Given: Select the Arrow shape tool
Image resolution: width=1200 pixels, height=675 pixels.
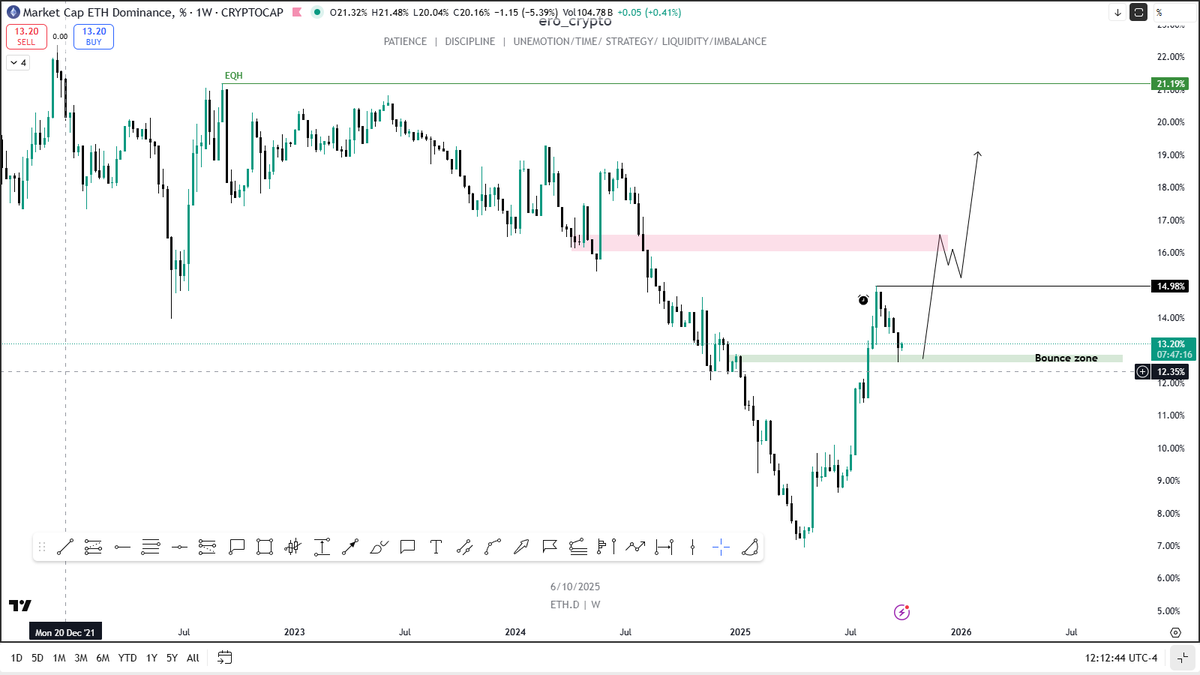Looking at the screenshot, I should click(x=521, y=547).
